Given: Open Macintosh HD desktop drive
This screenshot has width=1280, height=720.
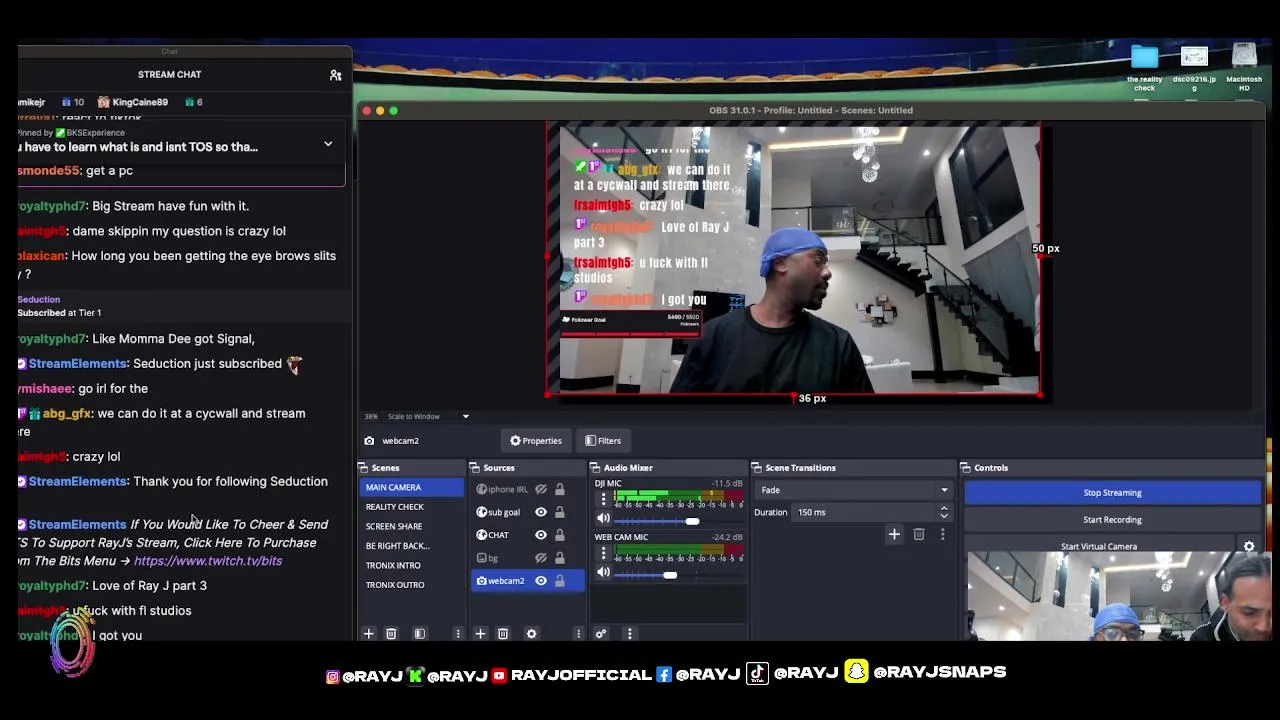Looking at the screenshot, I should (1244, 68).
